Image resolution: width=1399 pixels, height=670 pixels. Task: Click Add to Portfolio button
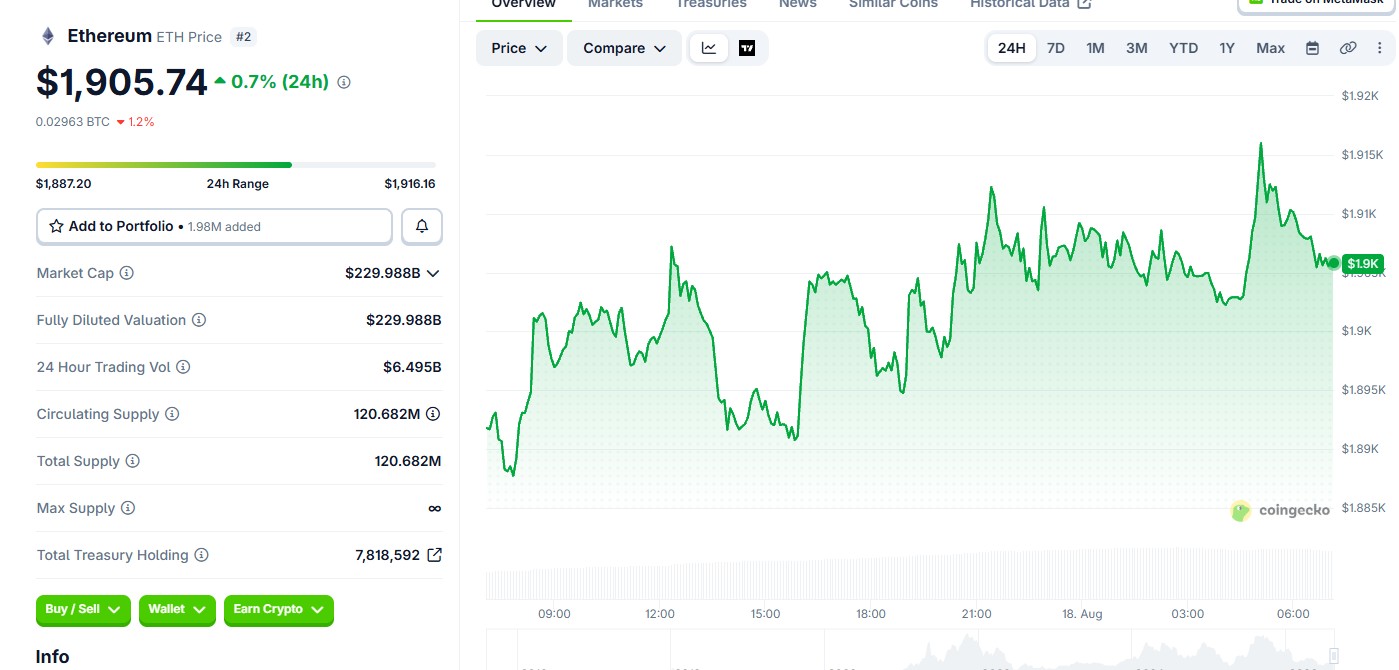214,227
